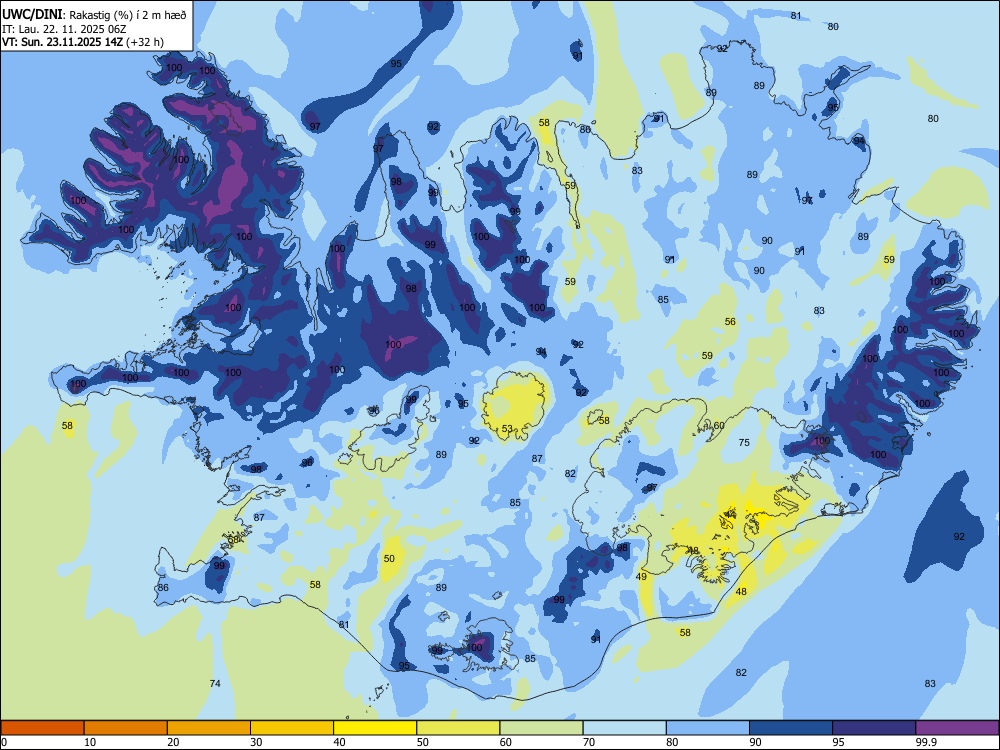
Task: Click the light orange 20–30 legend swatch
Action: pos(209,728)
